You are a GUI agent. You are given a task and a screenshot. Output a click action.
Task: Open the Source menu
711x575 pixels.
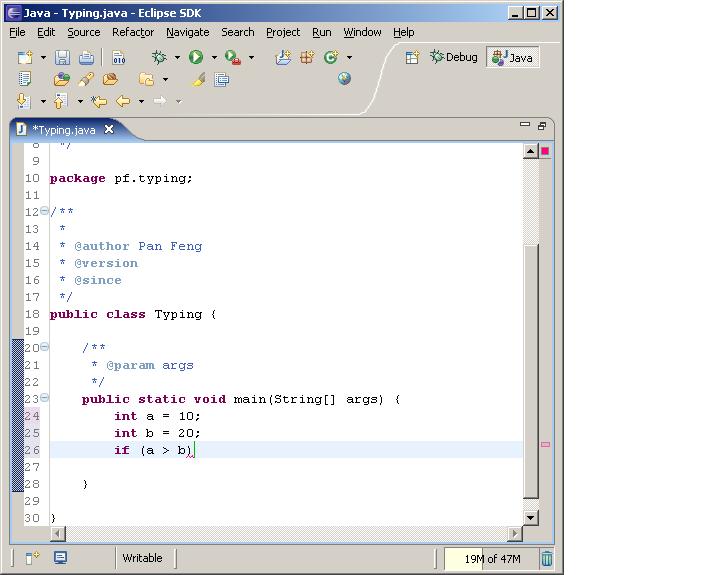click(x=83, y=32)
